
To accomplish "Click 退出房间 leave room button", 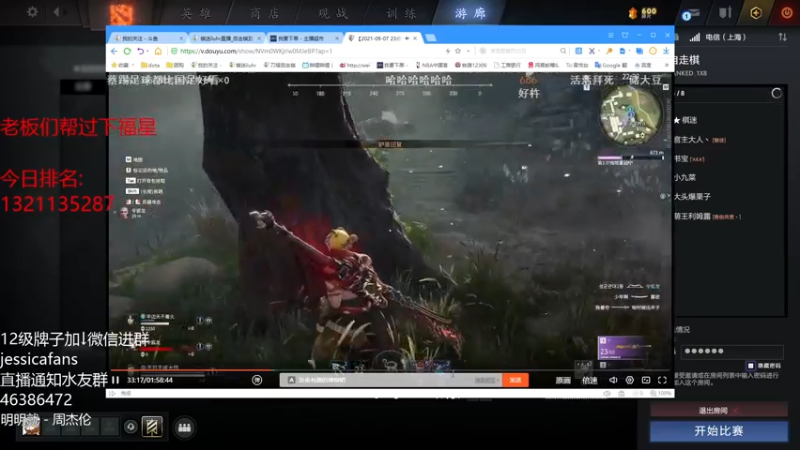I will tap(719, 410).
